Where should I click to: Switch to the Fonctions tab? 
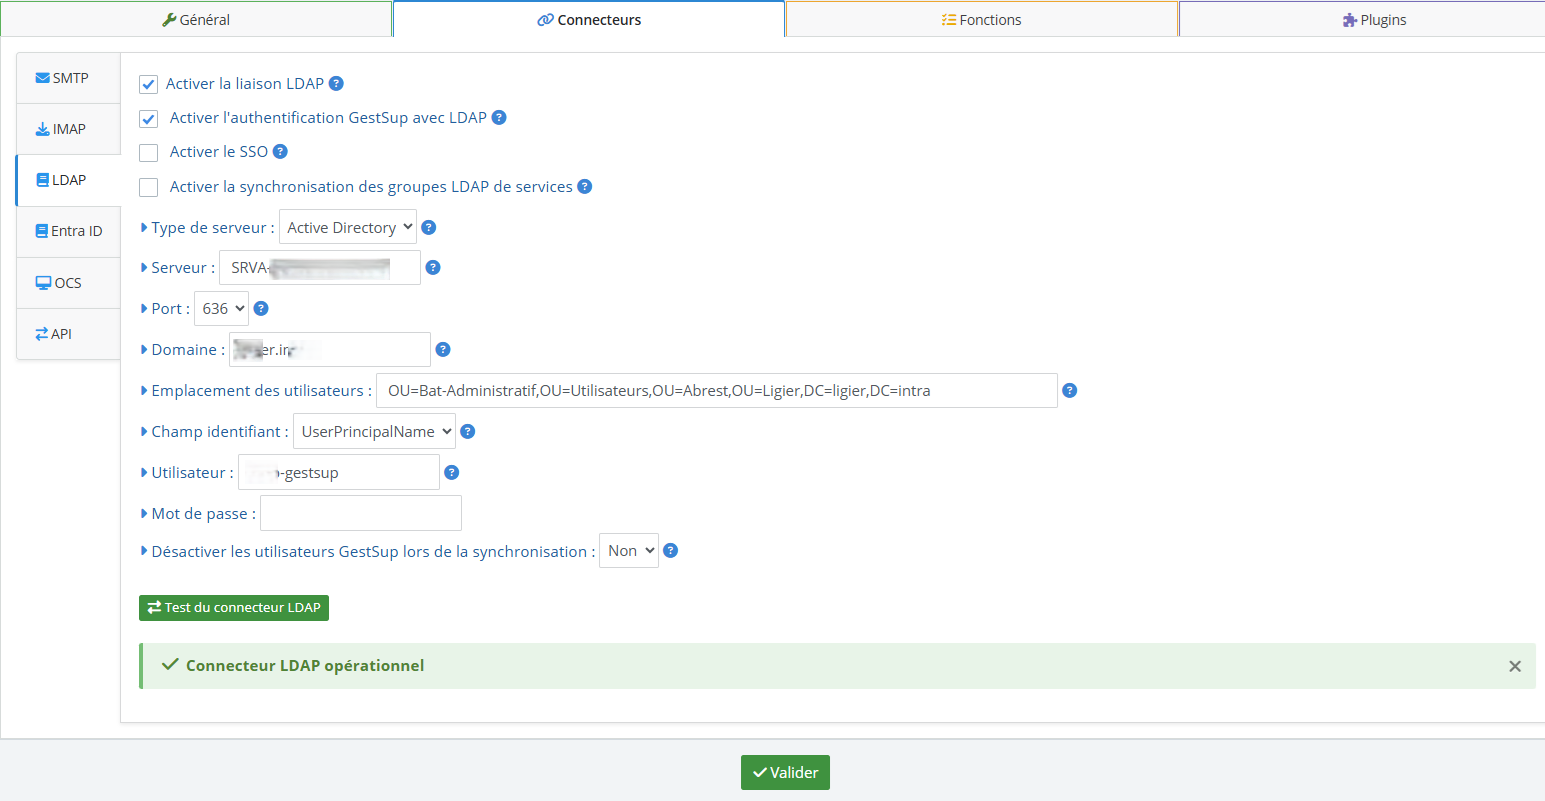[981, 20]
